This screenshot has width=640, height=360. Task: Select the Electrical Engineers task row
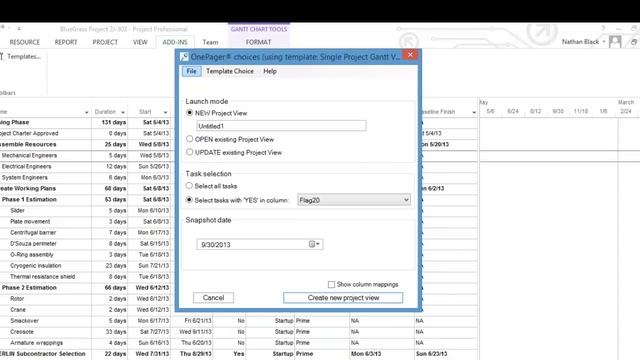(26, 167)
